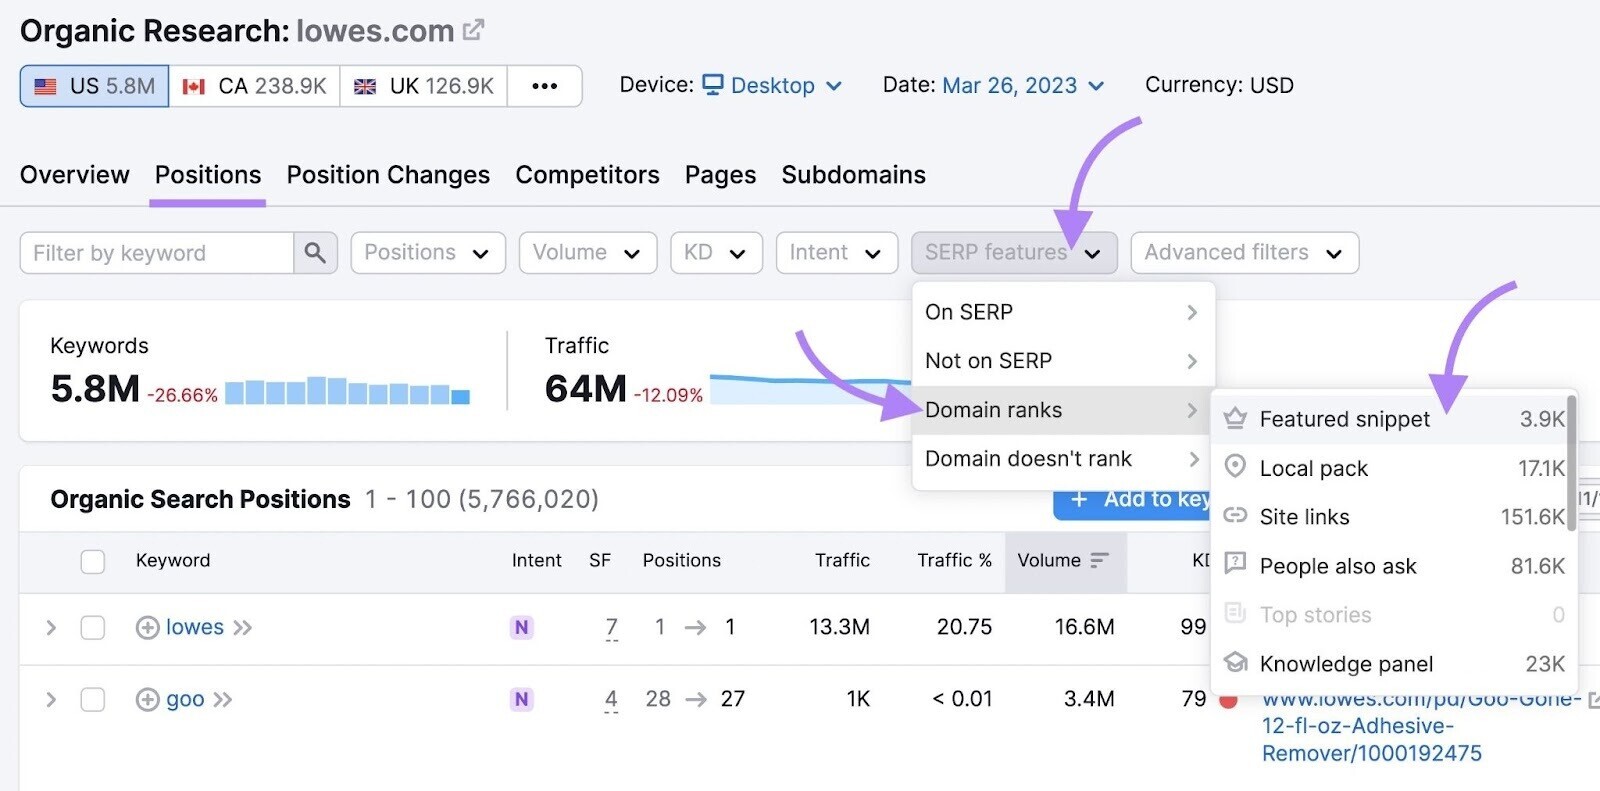Open the Intent filter dropdown
This screenshot has height=791, width=1600.
pos(837,253)
